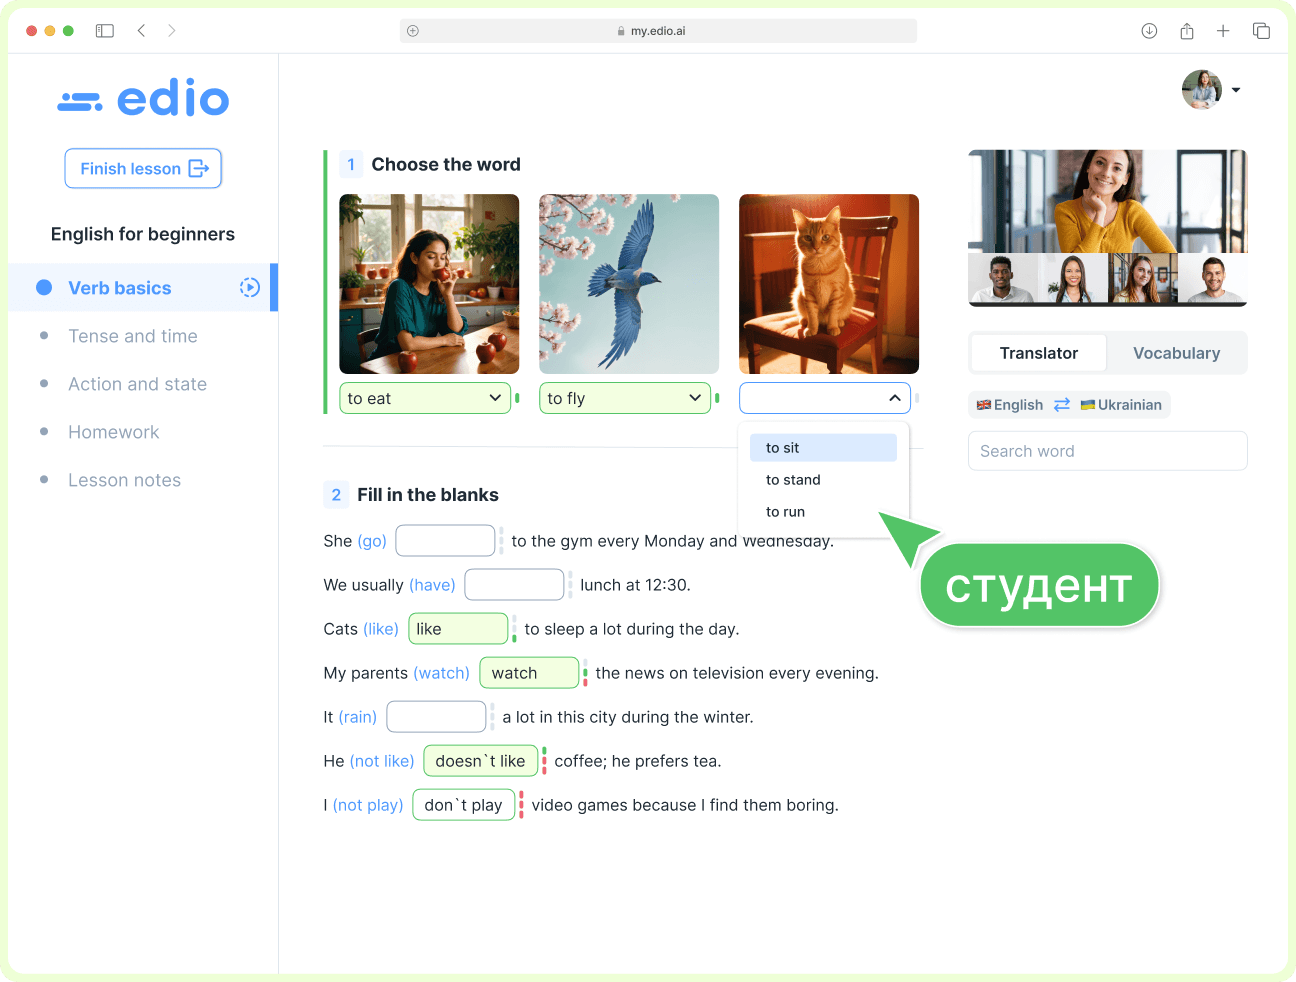Select the "Action and state" lesson bullet
This screenshot has width=1296, height=982.
pyautogui.click(x=42, y=384)
